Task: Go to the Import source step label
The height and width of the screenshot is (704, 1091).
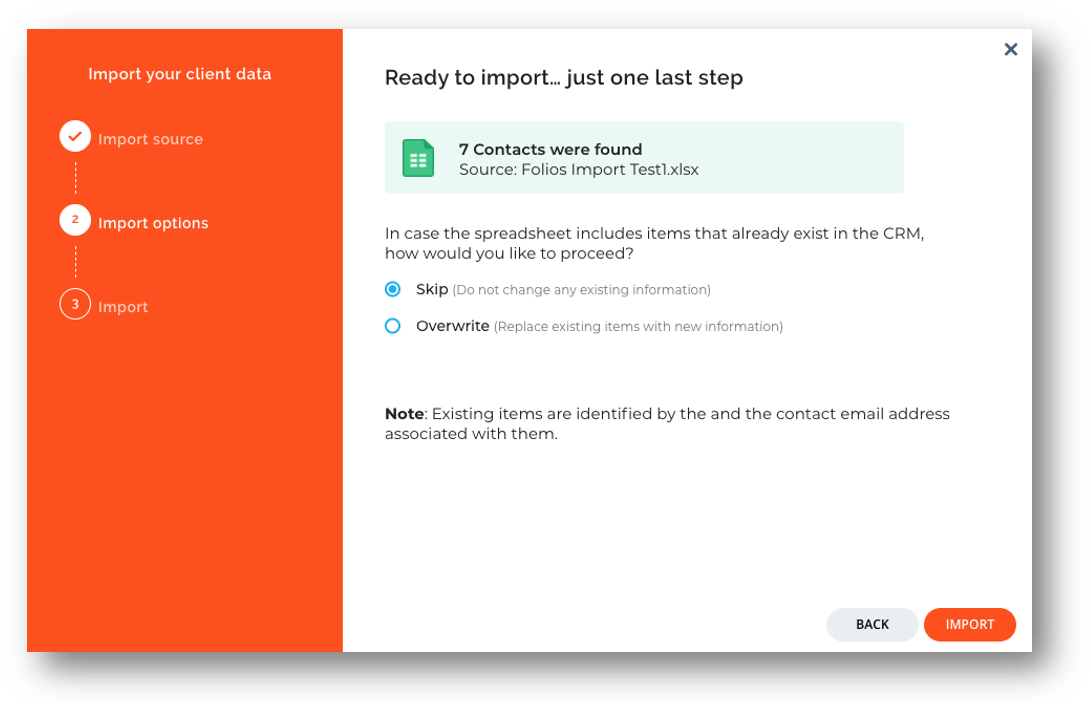Action: click(x=150, y=139)
